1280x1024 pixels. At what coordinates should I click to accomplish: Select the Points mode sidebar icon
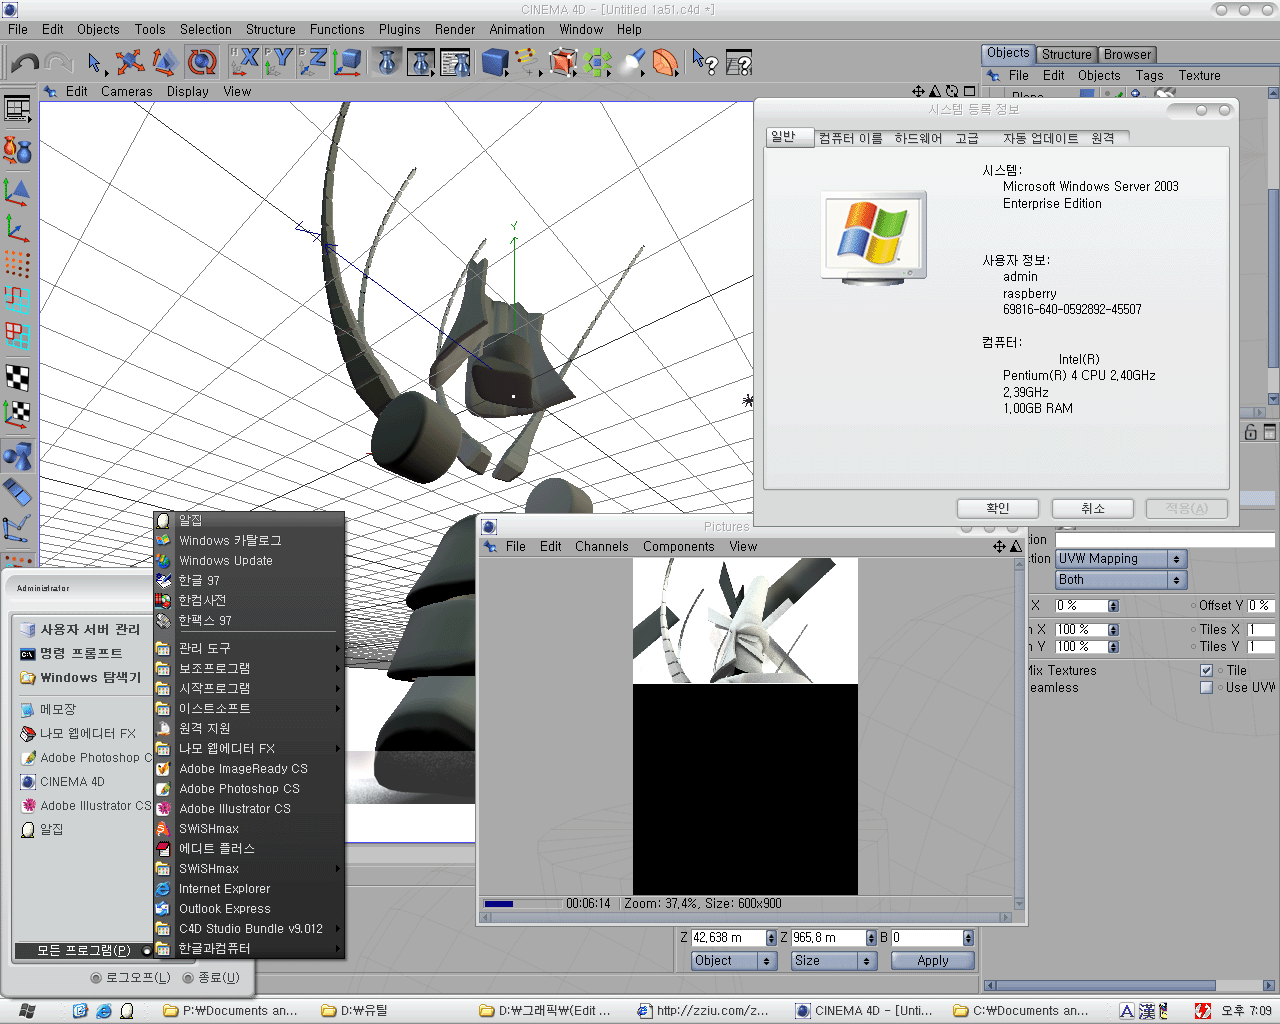point(17,264)
